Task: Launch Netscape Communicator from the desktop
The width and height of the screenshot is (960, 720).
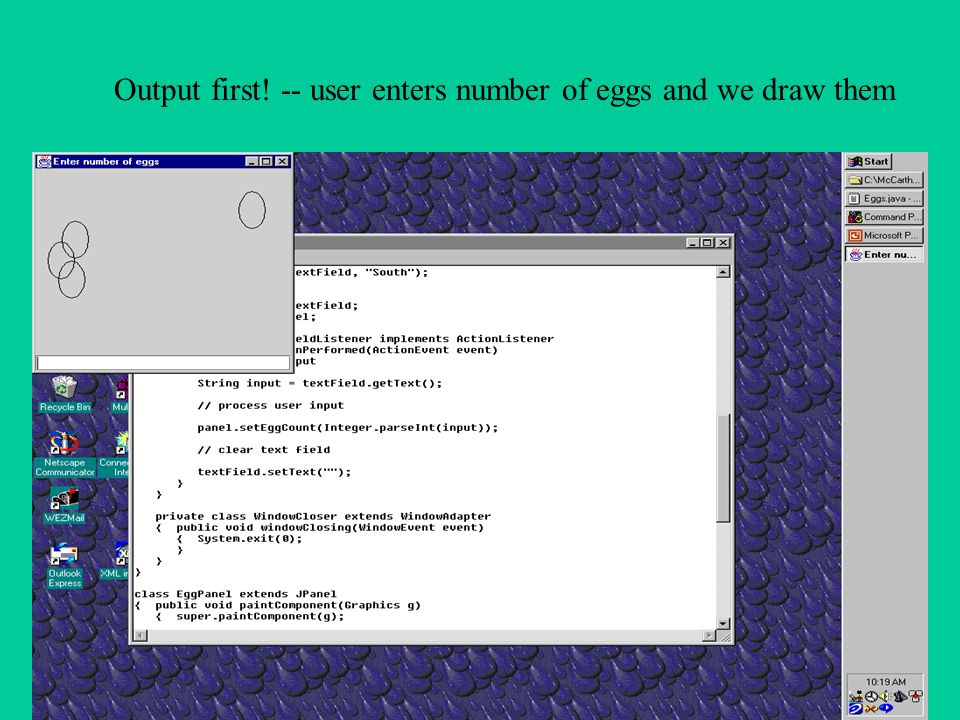Action: tap(64, 454)
